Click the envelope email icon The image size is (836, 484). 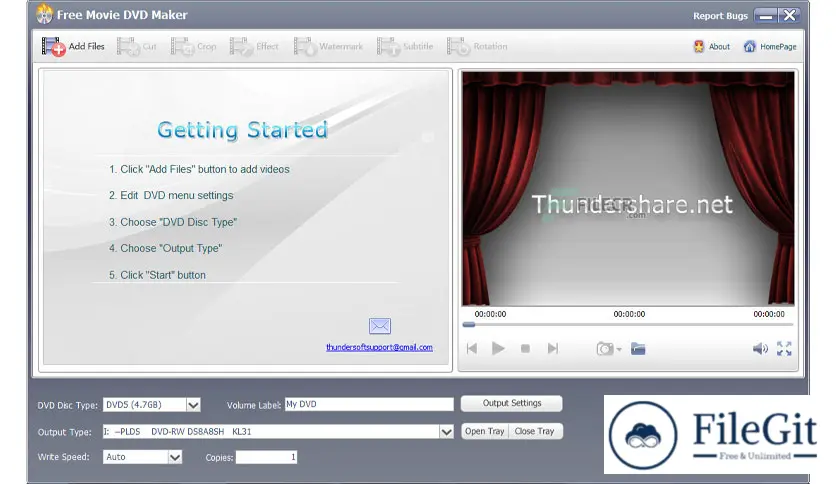pos(380,326)
